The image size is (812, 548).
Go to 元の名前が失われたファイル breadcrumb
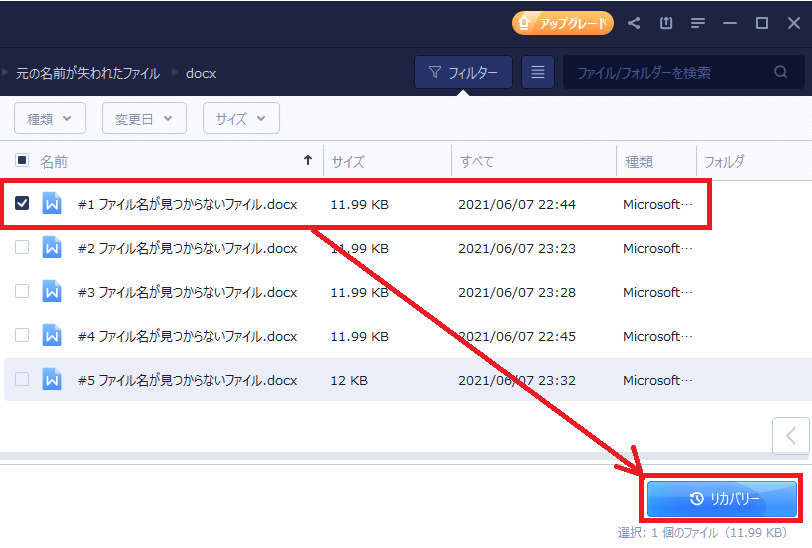point(88,74)
